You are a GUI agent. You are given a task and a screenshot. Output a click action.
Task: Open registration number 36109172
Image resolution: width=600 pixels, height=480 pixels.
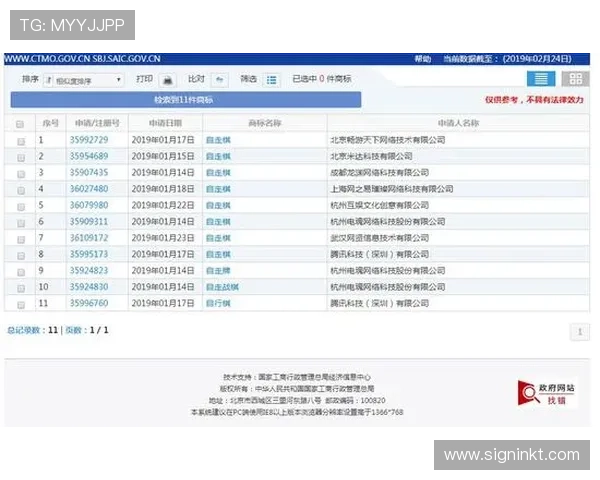point(89,238)
